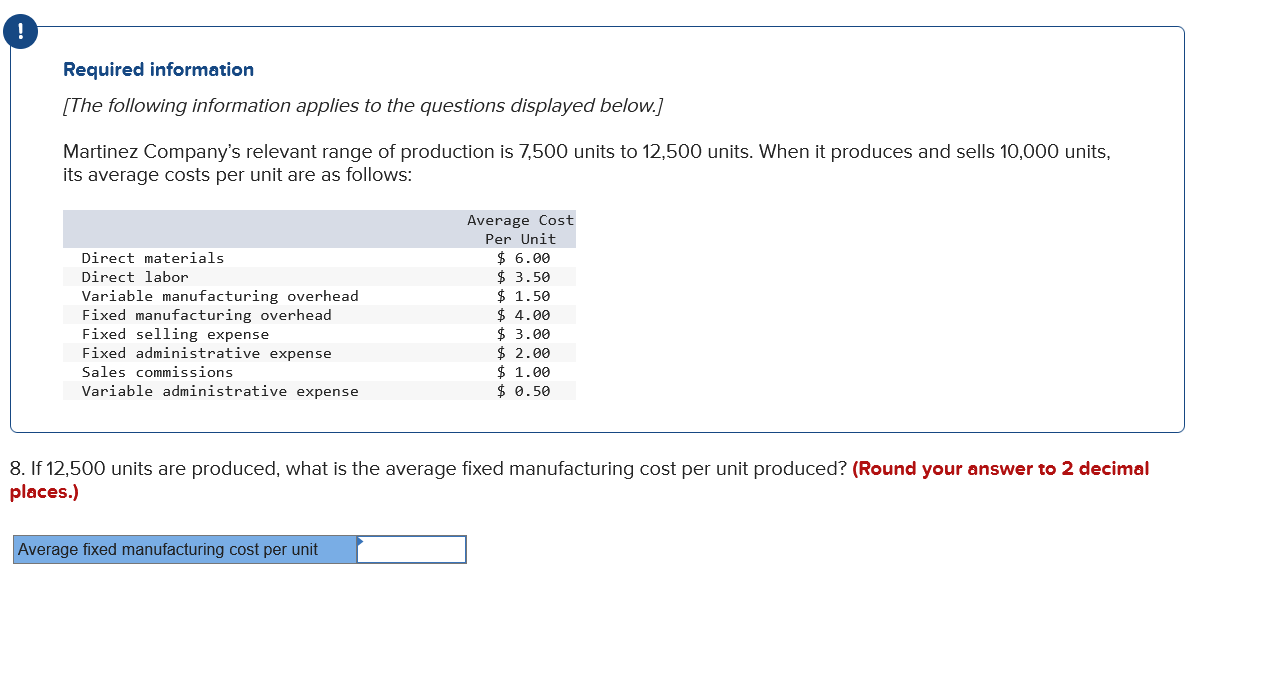Select the Average fixed manufacturing cost input field
Viewport: 1287px width, 687px height.
[x=412, y=549]
